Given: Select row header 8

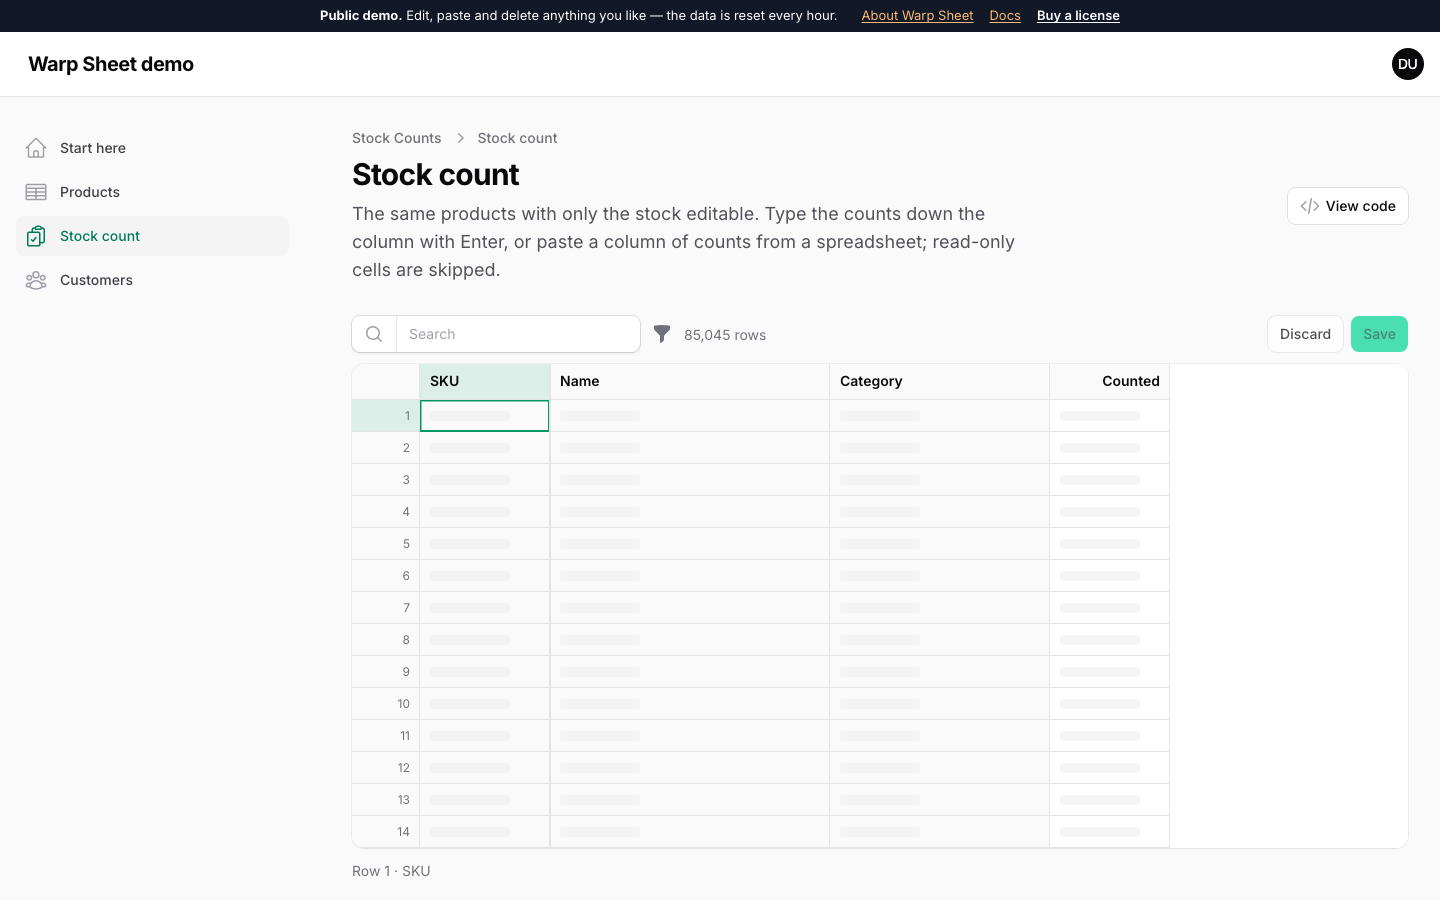Looking at the screenshot, I should click(386, 640).
